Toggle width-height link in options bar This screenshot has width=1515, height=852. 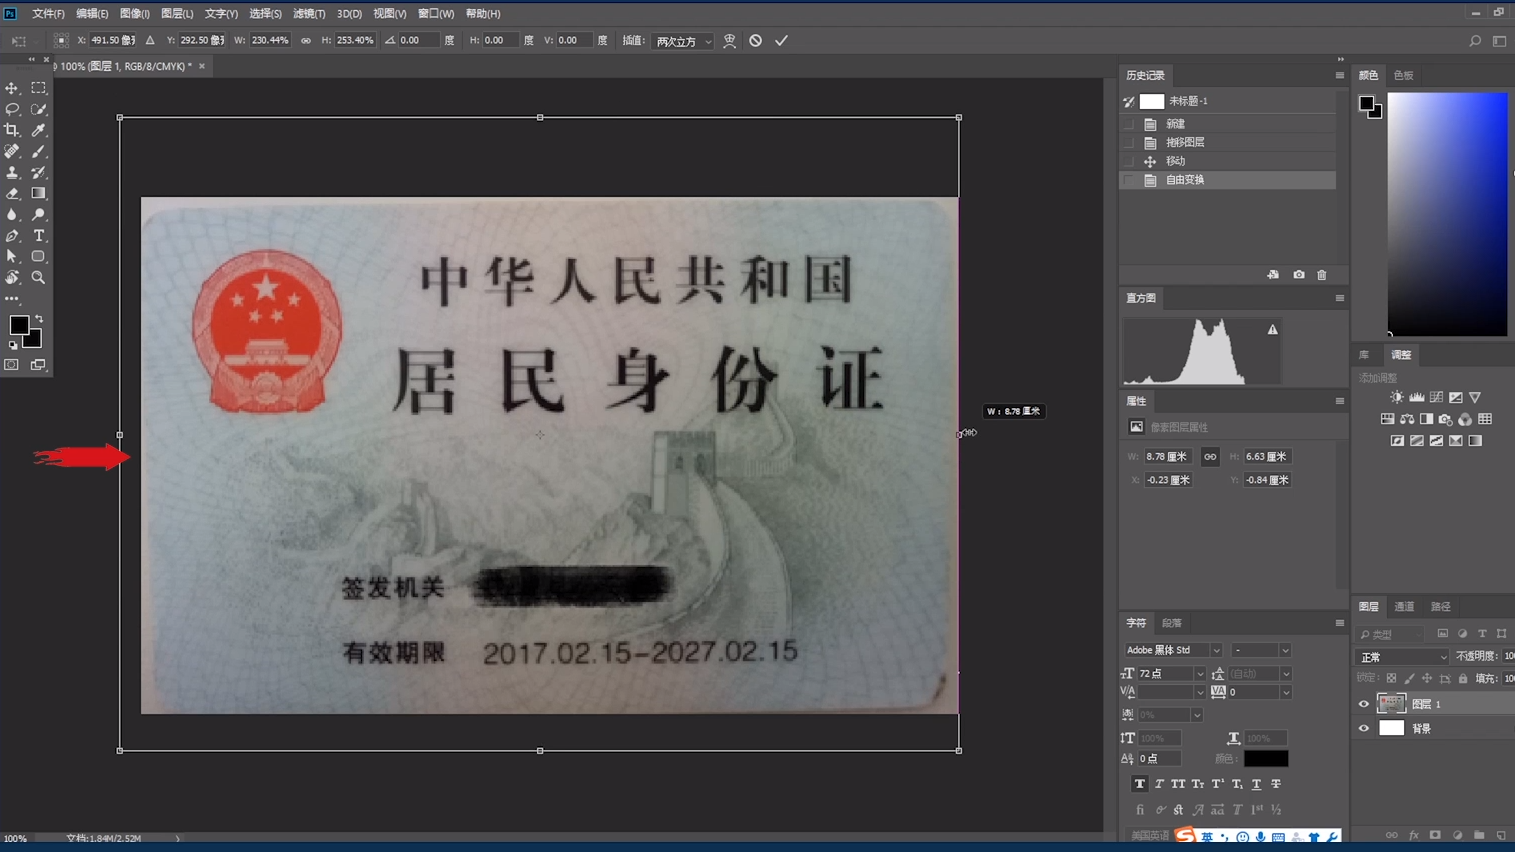[x=306, y=41]
